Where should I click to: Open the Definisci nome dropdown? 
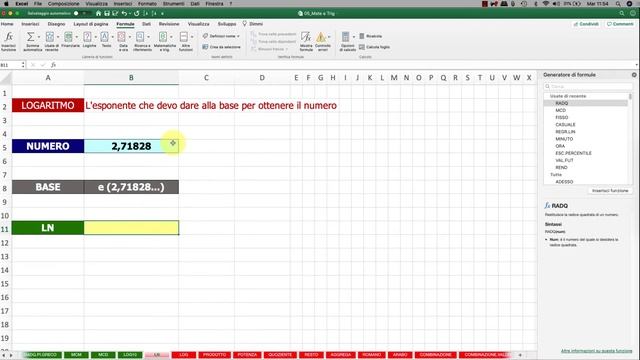pos(222,36)
